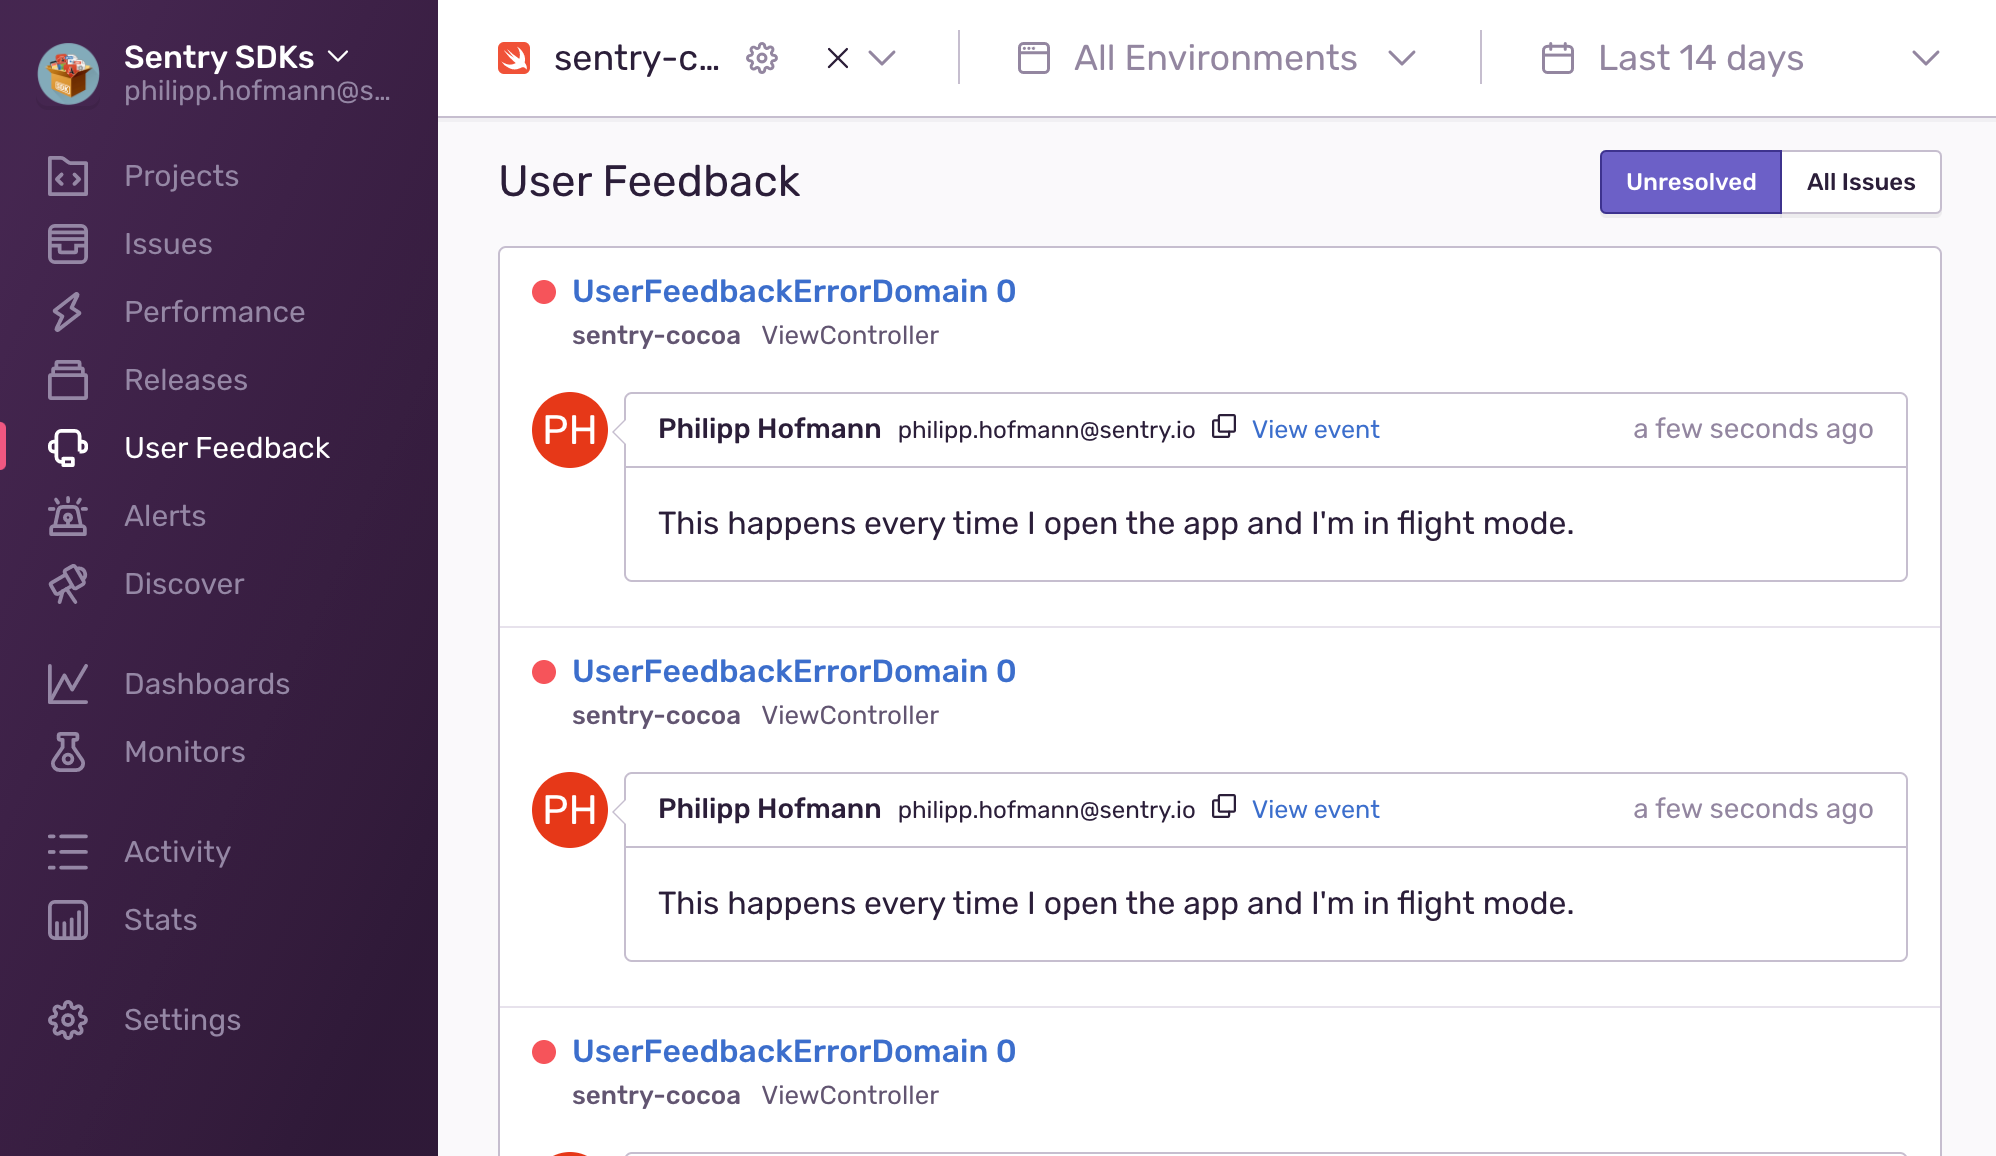Switch to the Unresolved filter
1996x1156 pixels.
tap(1690, 182)
